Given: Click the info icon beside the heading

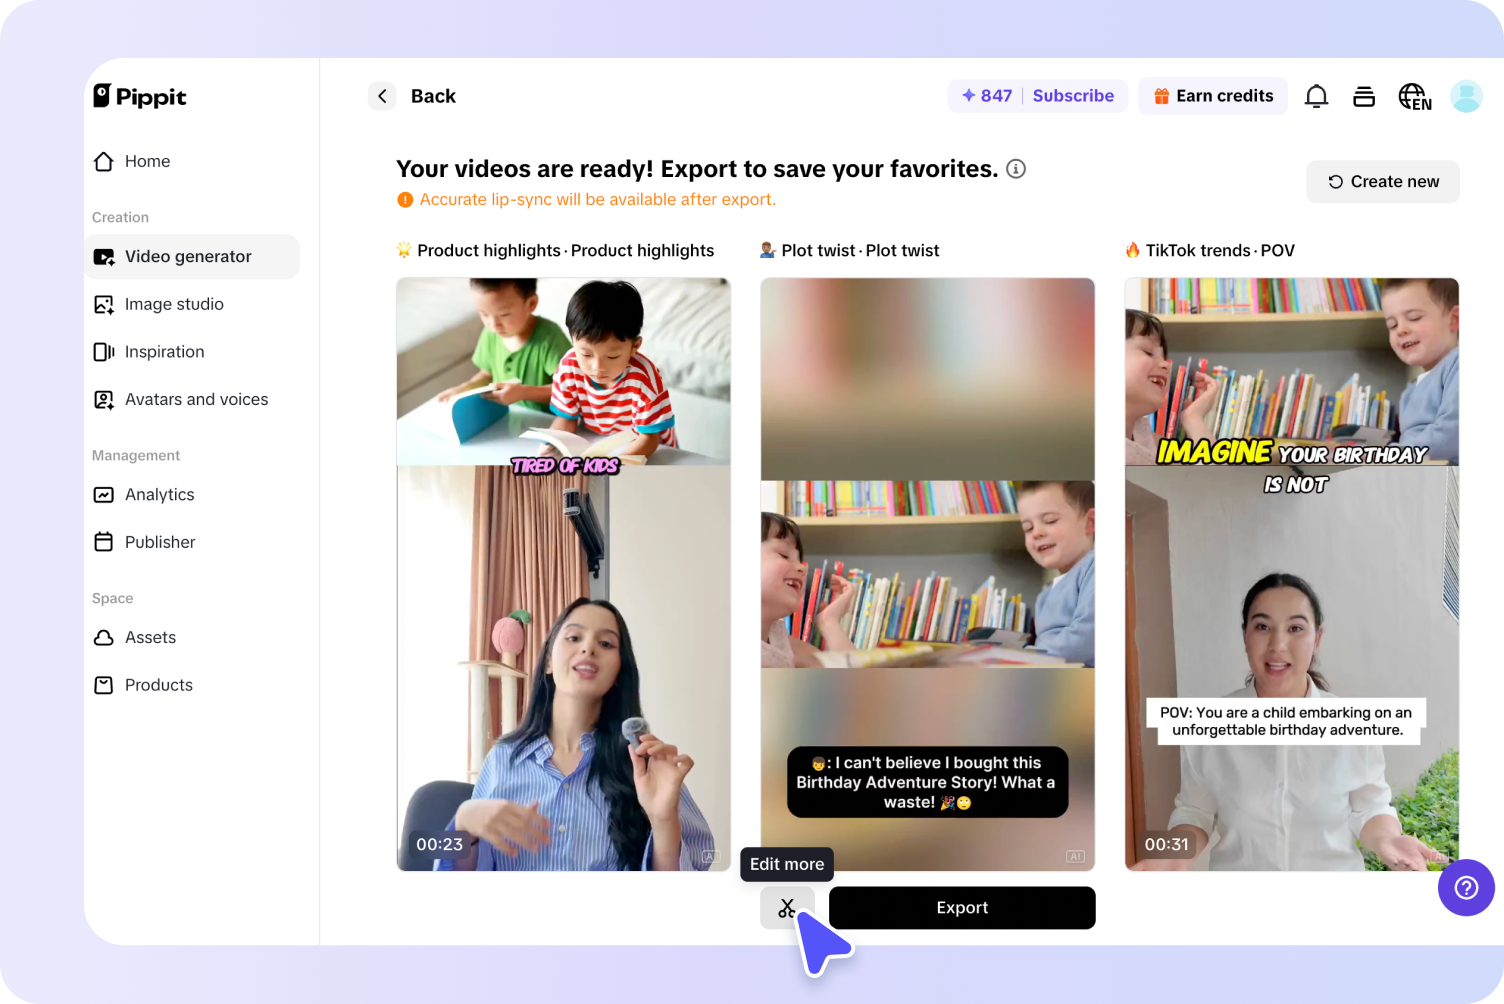Looking at the screenshot, I should pyautogui.click(x=1016, y=169).
